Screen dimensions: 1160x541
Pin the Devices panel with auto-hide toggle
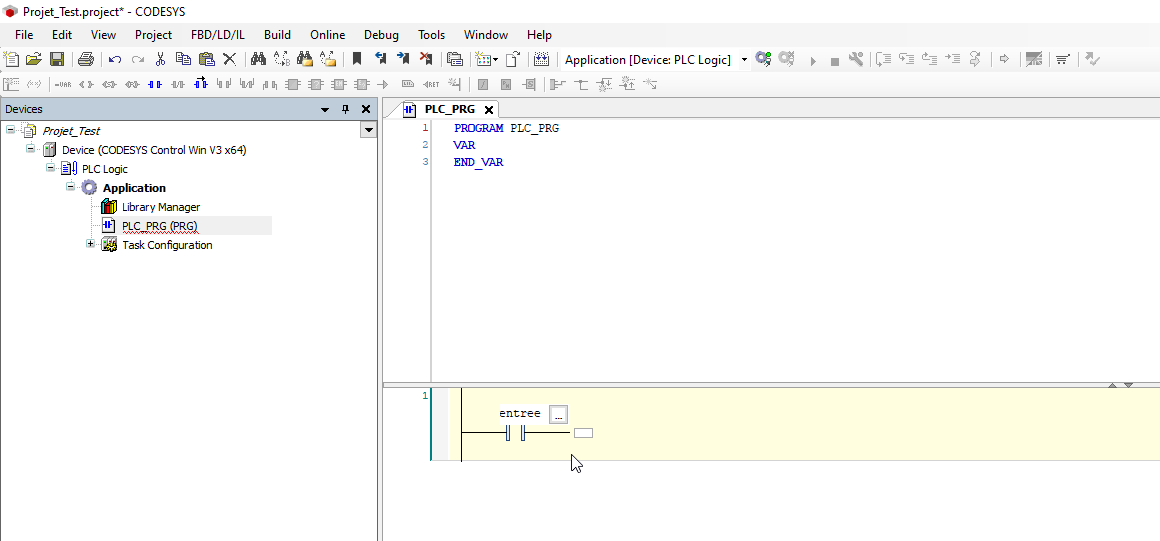[x=346, y=109]
